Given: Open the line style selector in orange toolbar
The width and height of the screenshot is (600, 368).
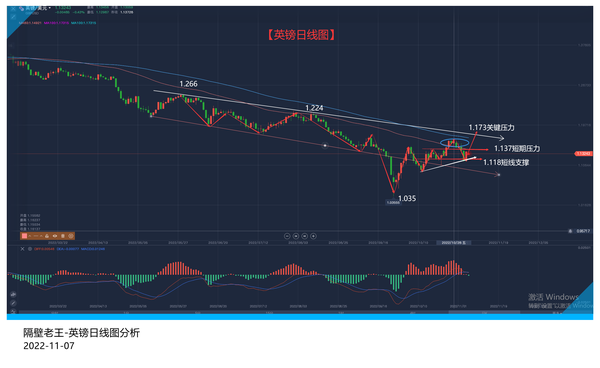Looking at the screenshot, I should pyautogui.click(x=35, y=236).
